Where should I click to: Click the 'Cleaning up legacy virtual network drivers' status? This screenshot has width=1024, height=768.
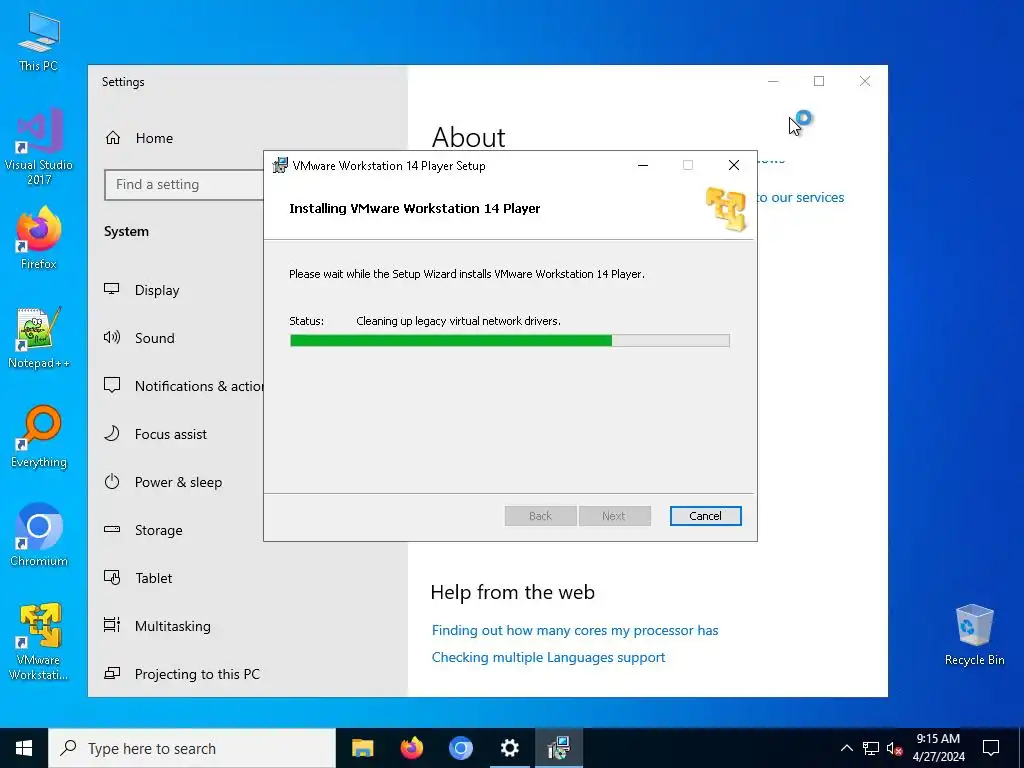(458, 321)
